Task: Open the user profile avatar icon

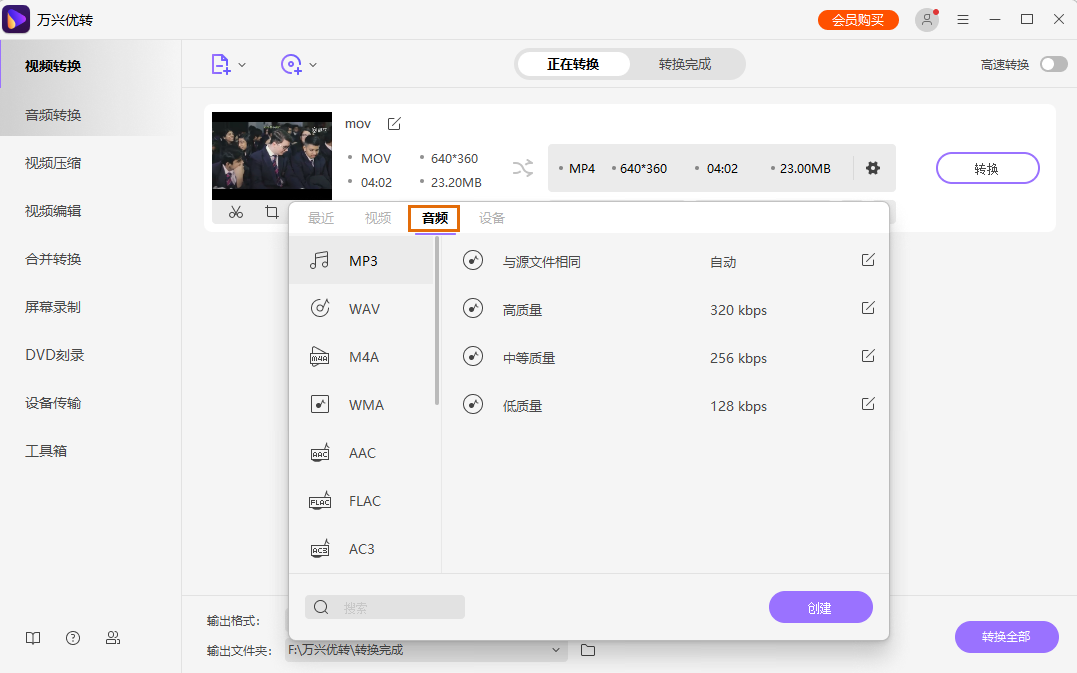Action: point(925,19)
